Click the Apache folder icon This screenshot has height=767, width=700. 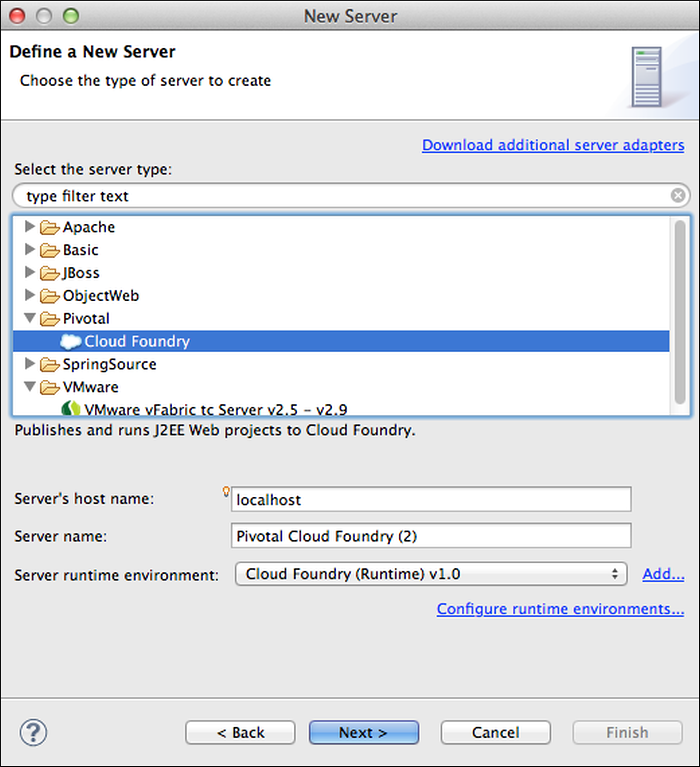coord(50,227)
